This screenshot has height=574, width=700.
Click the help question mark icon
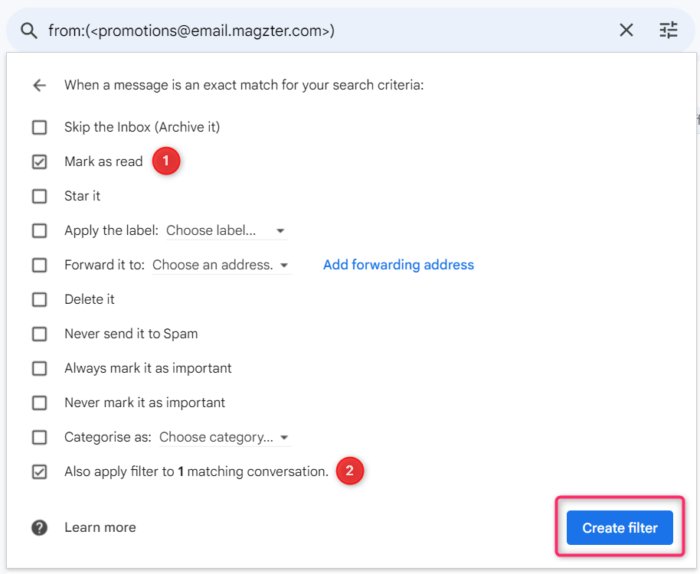[39, 527]
